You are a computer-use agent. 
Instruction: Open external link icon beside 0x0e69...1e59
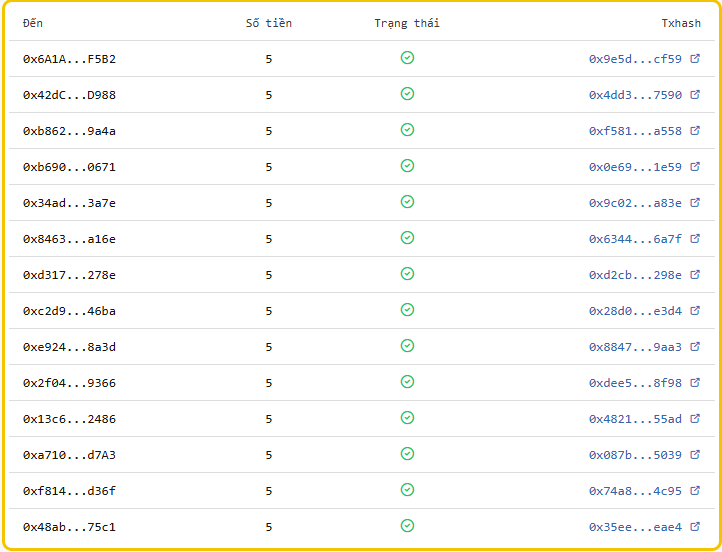[x=695, y=166]
